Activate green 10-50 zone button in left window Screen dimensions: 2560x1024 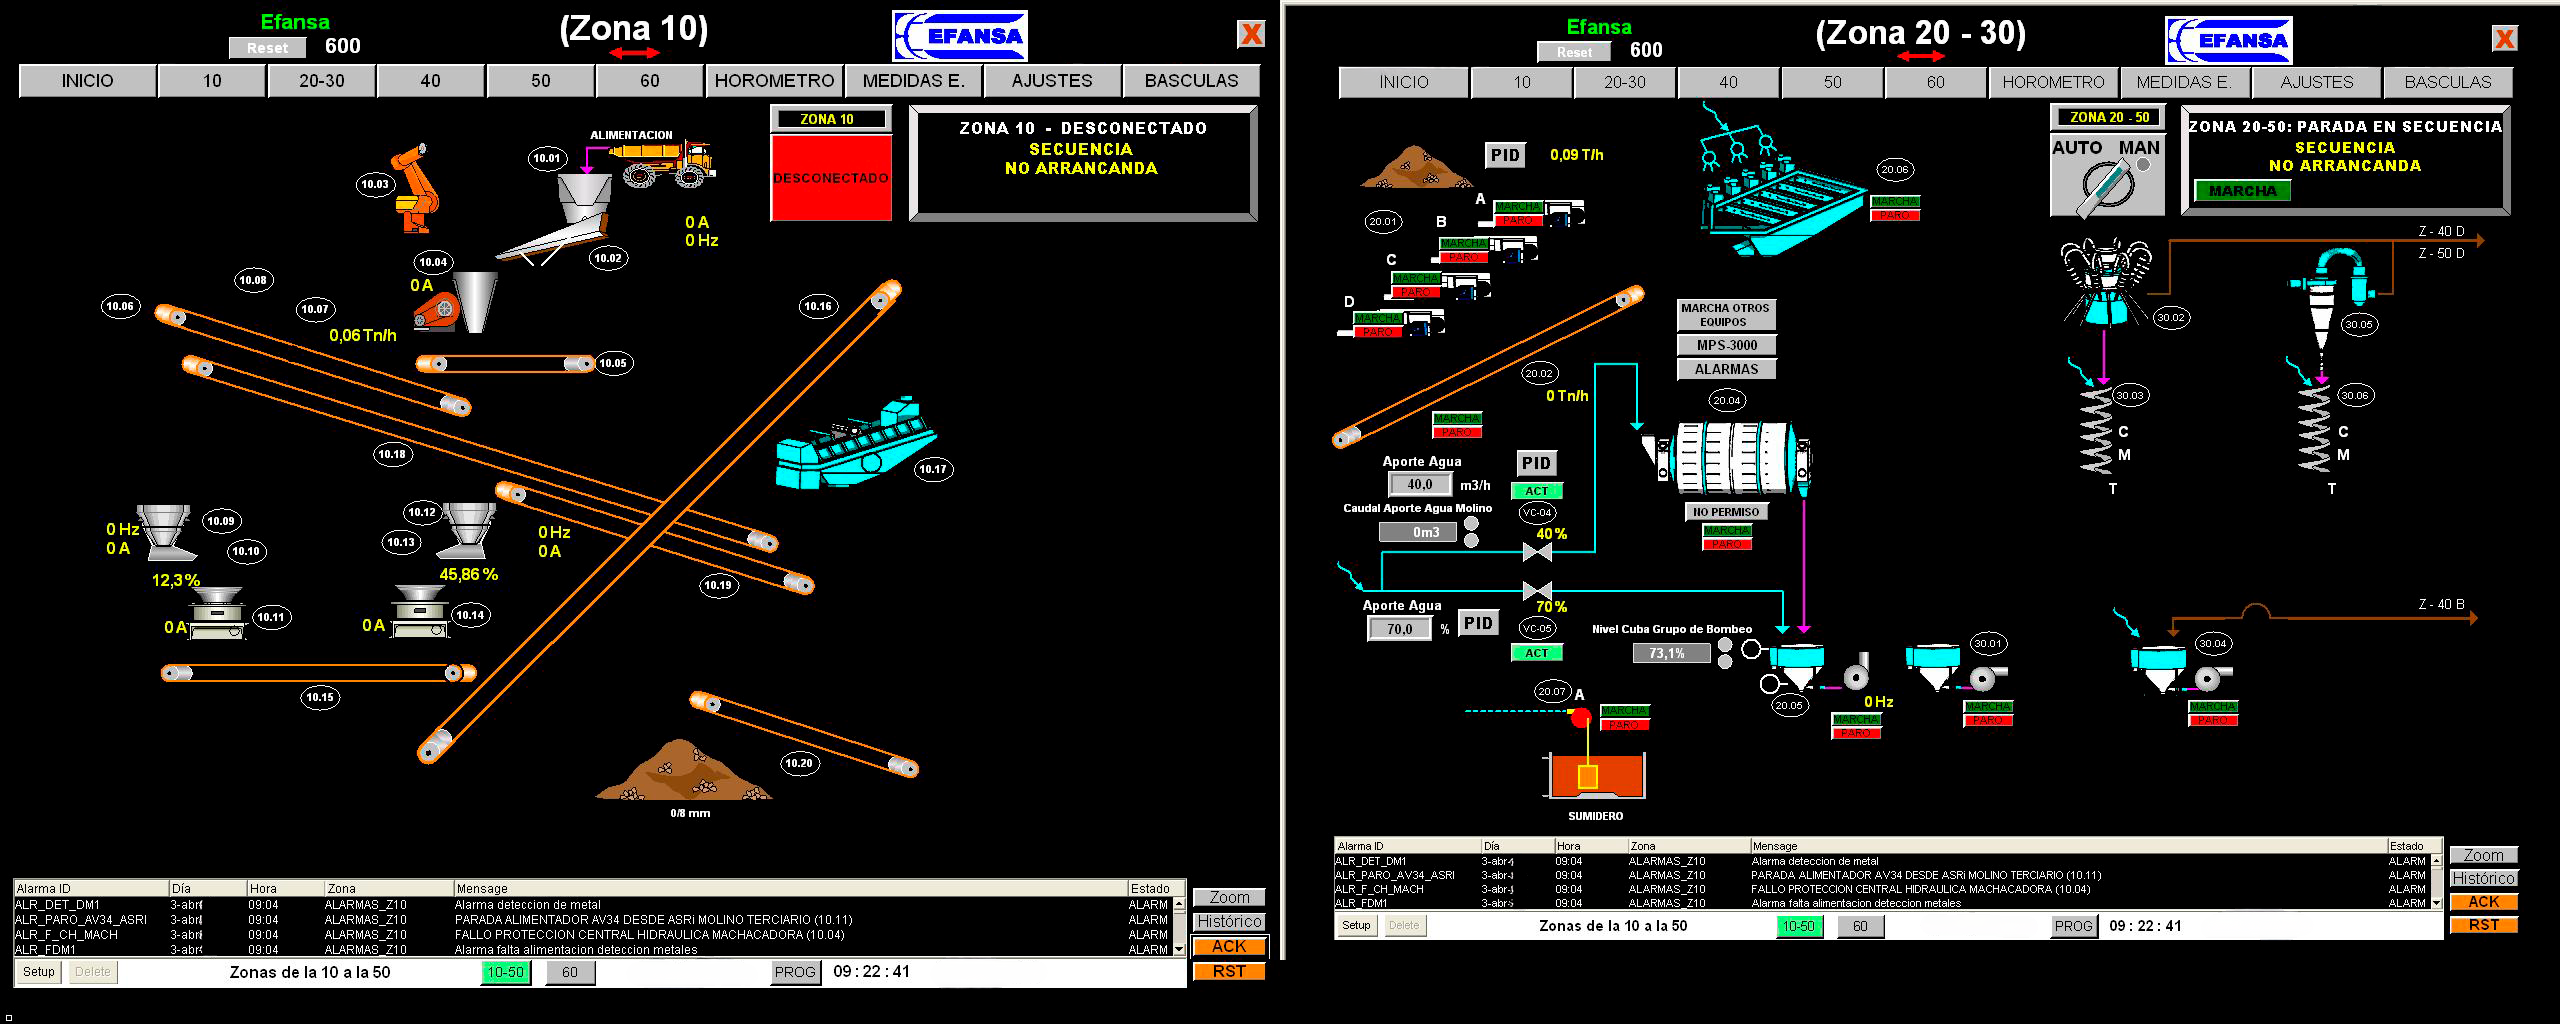tap(506, 972)
